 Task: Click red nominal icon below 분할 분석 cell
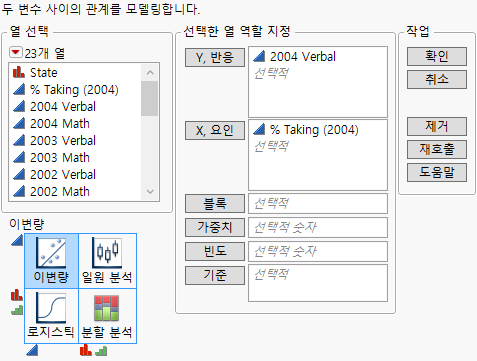pyautogui.click(x=86, y=350)
